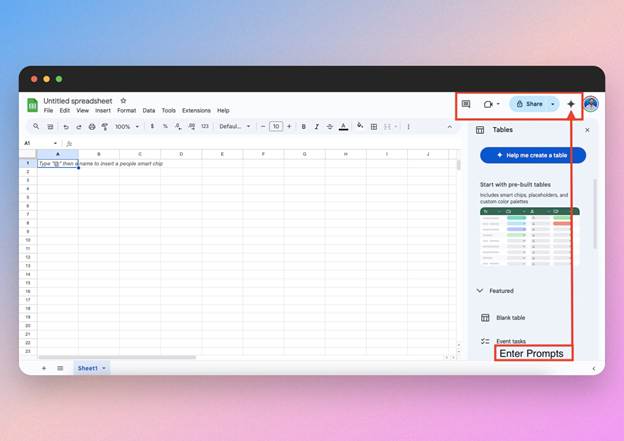Click the undo arrow in toolbar
624x441 pixels.
tap(66, 127)
